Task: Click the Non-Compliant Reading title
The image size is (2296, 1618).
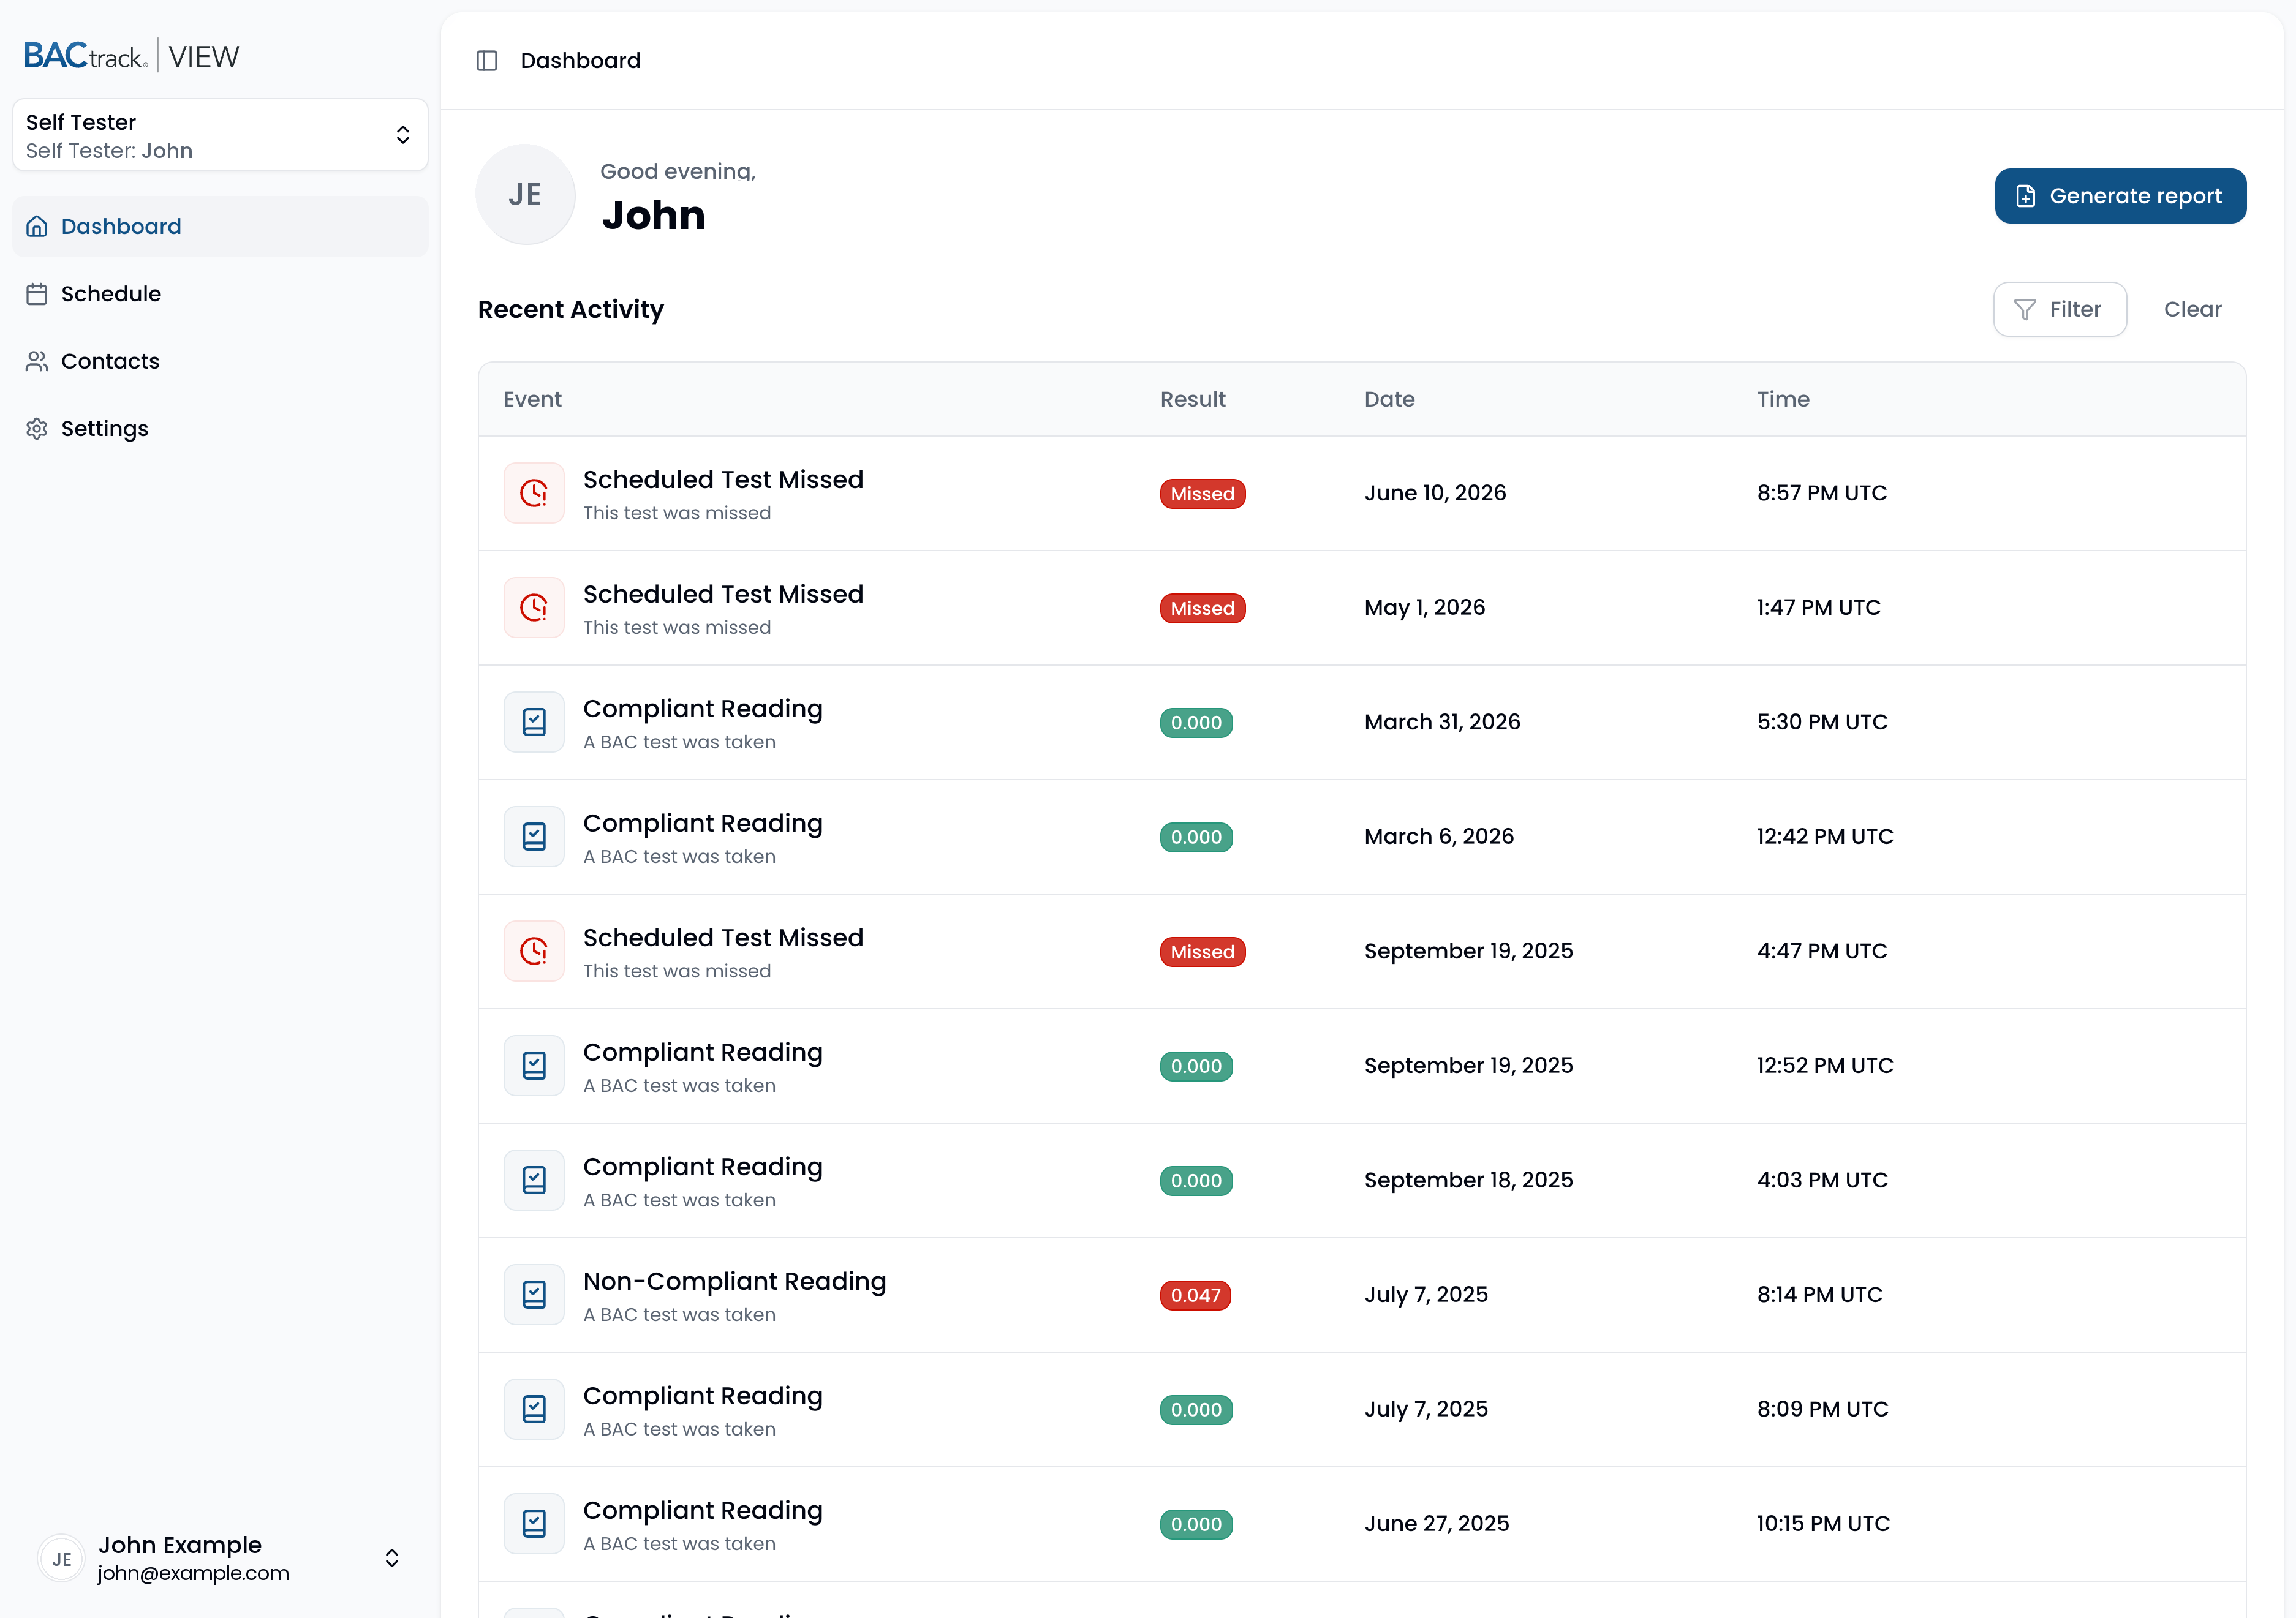Action: (734, 1281)
